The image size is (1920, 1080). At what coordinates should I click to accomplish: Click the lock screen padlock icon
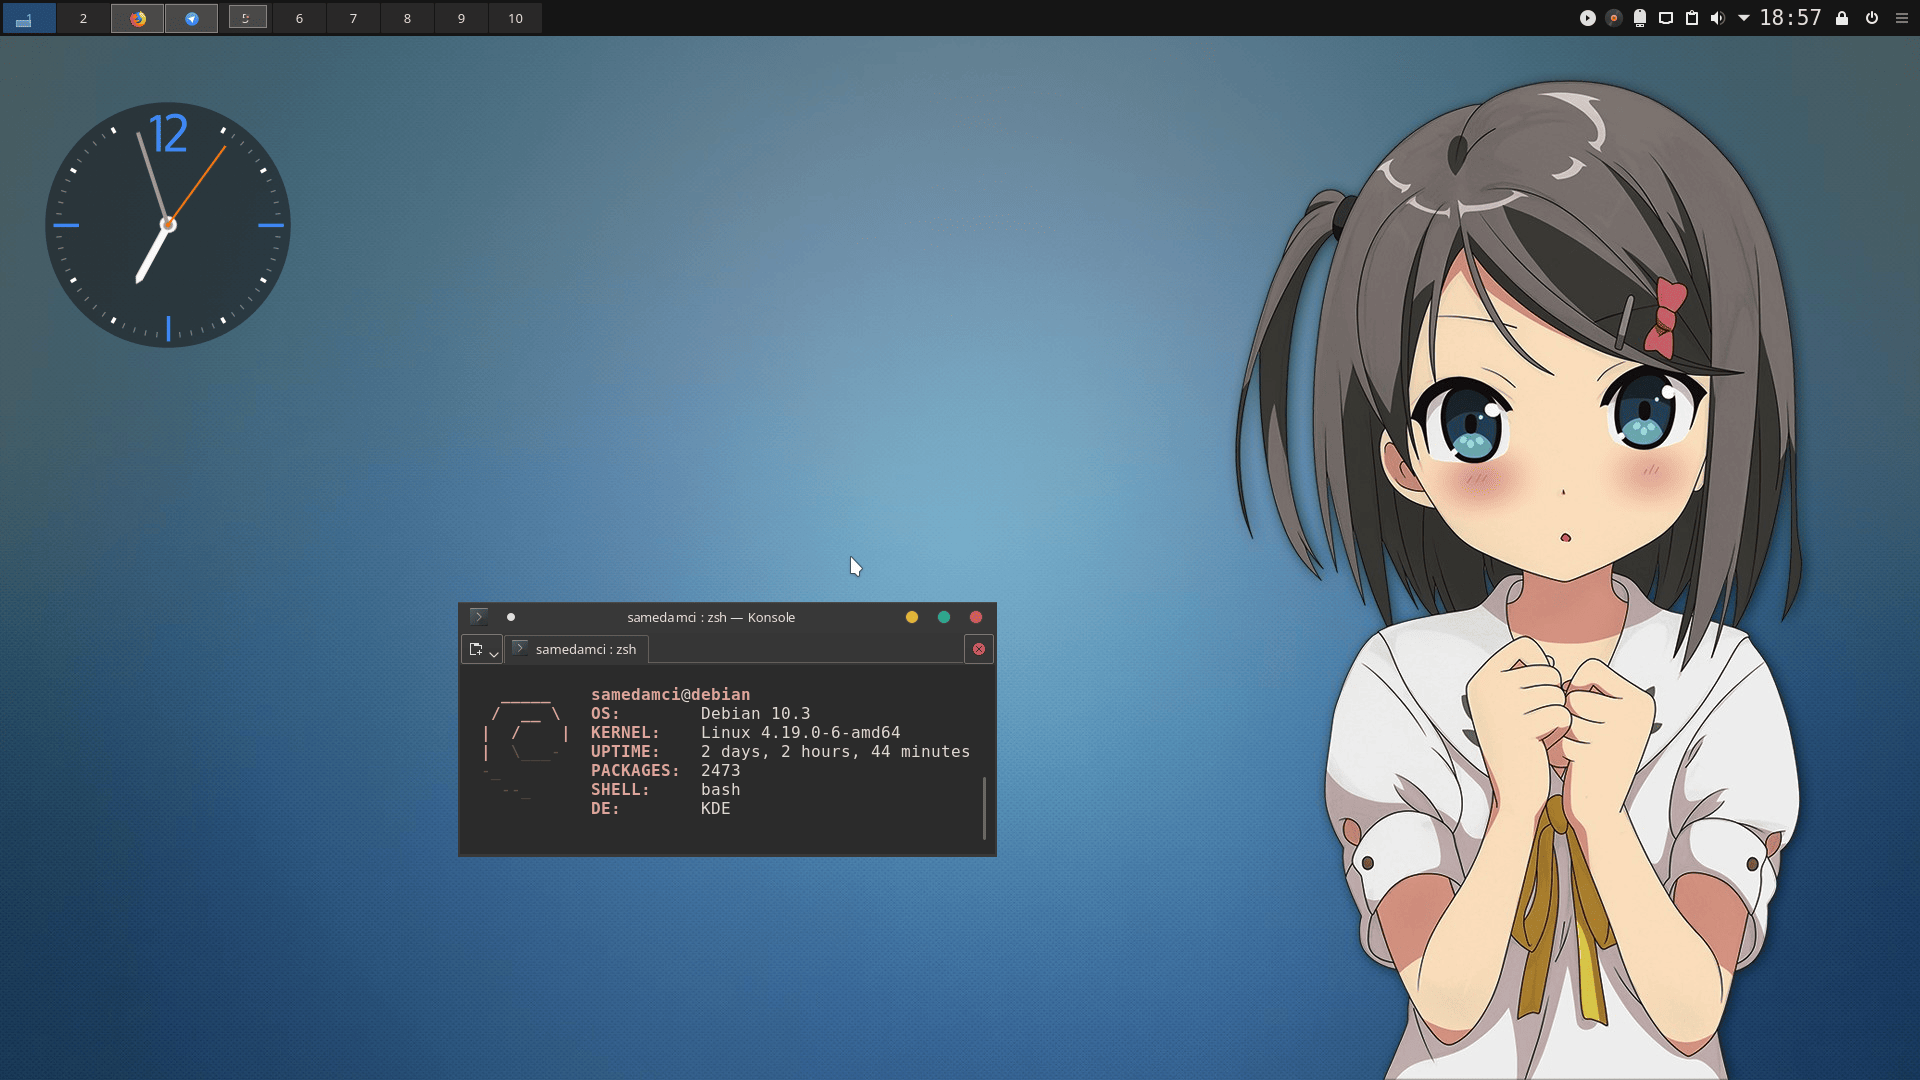click(x=1841, y=18)
